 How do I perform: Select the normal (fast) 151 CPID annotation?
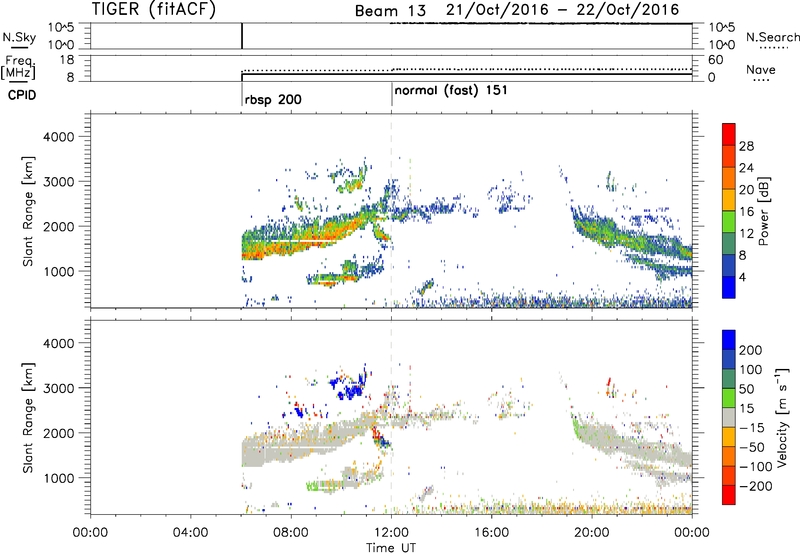tap(451, 90)
